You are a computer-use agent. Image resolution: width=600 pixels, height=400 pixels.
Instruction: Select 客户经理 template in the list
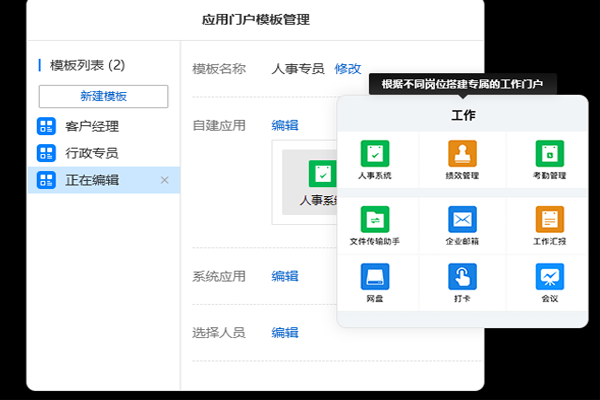(92, 127)
